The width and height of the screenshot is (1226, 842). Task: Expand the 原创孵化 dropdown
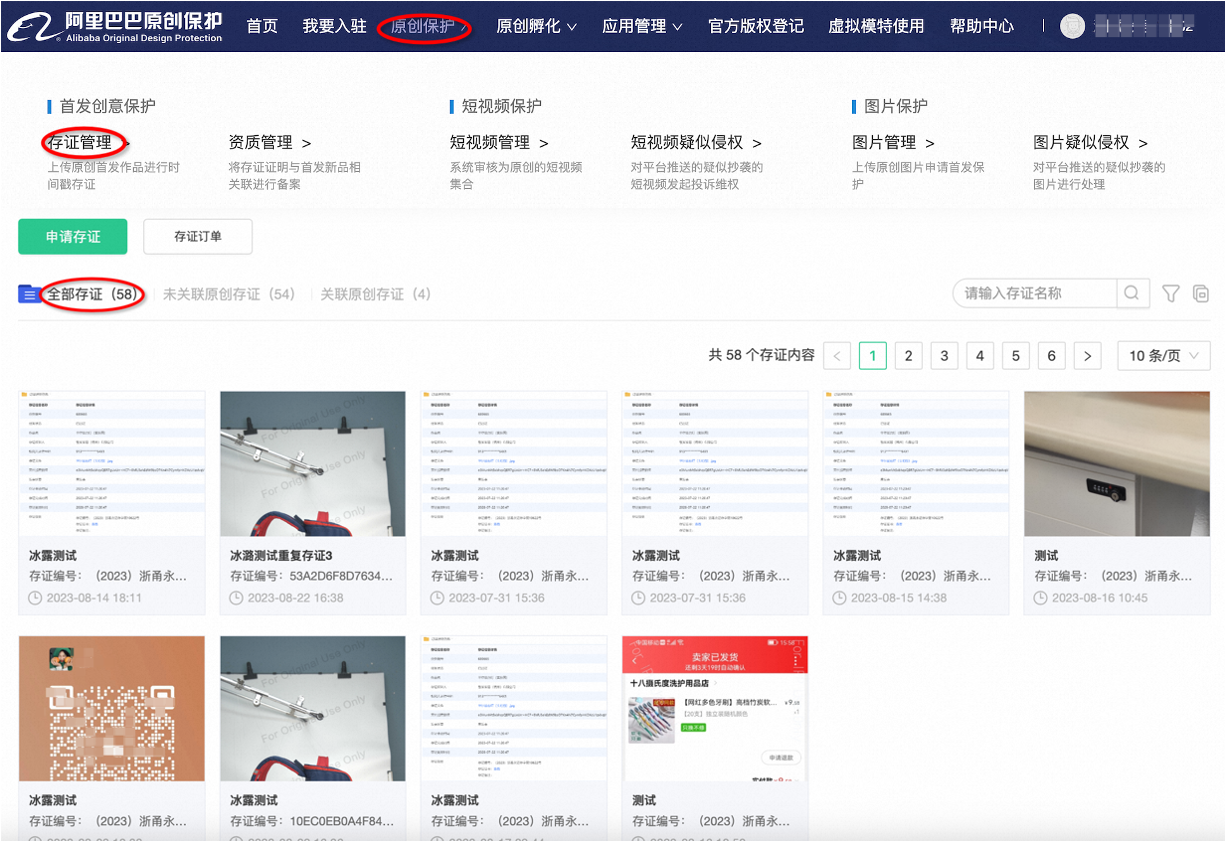(x=537, y=27)
